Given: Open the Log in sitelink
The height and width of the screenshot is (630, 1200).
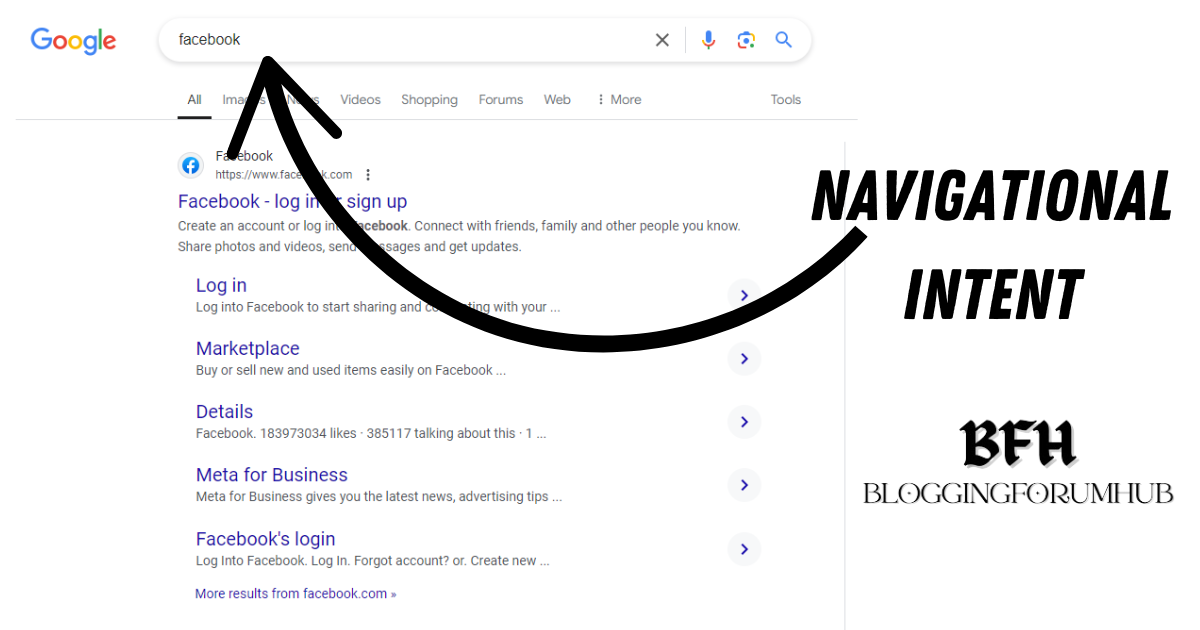Looking at the screenshot, I should 221,285.
